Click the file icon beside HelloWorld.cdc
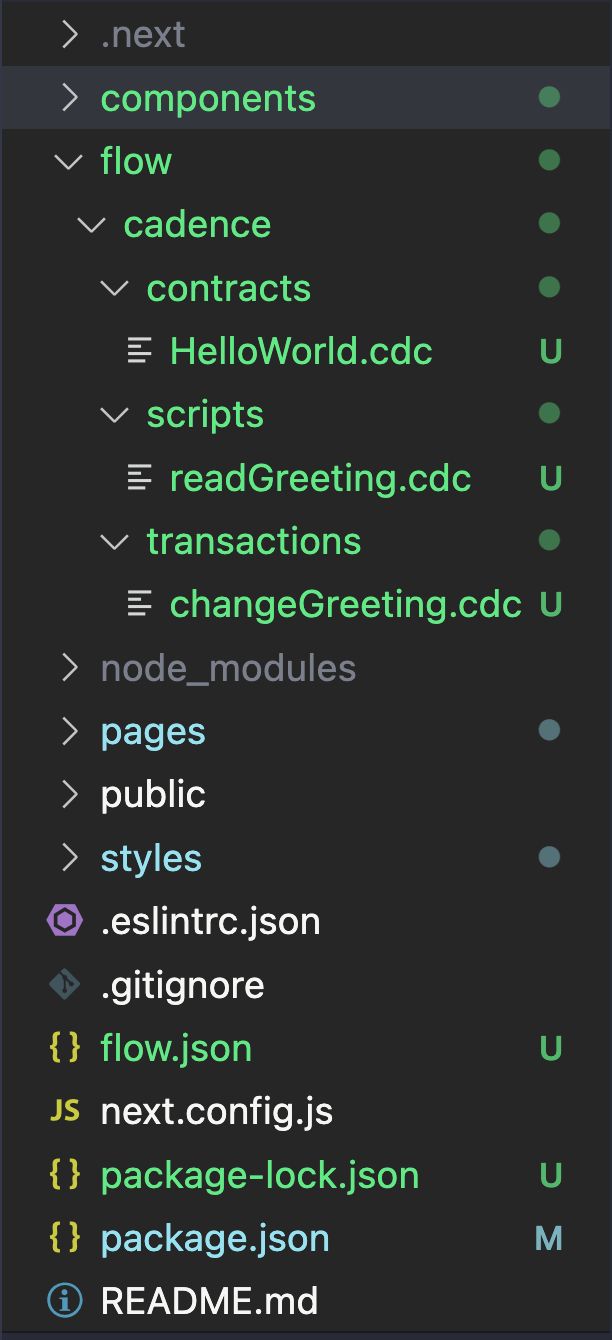This screenshot has height=1340, width=612. [140, 351]
